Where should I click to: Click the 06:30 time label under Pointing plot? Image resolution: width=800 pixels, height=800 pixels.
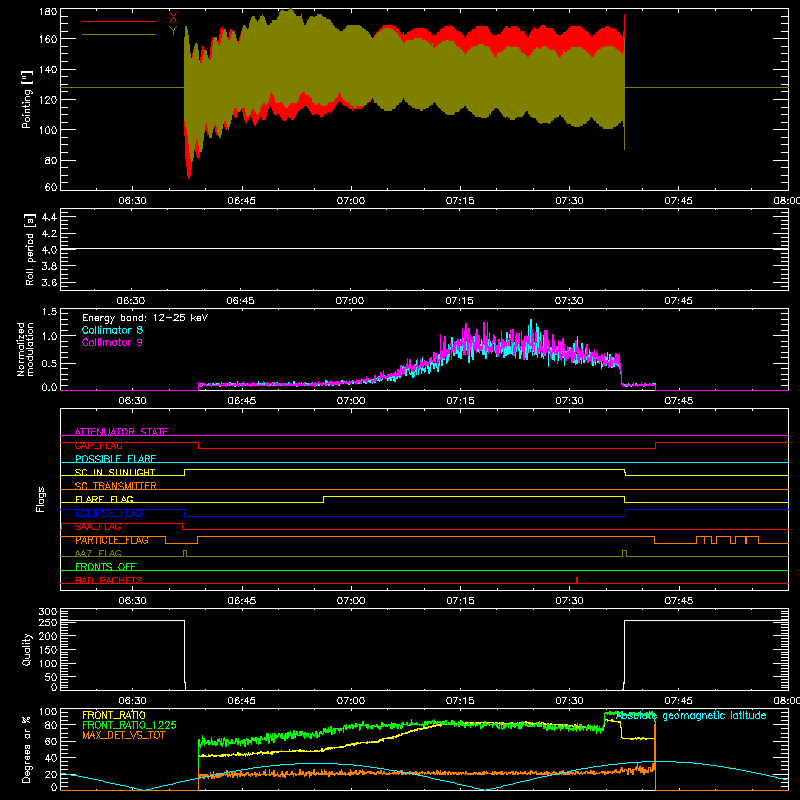coord(132,201)
